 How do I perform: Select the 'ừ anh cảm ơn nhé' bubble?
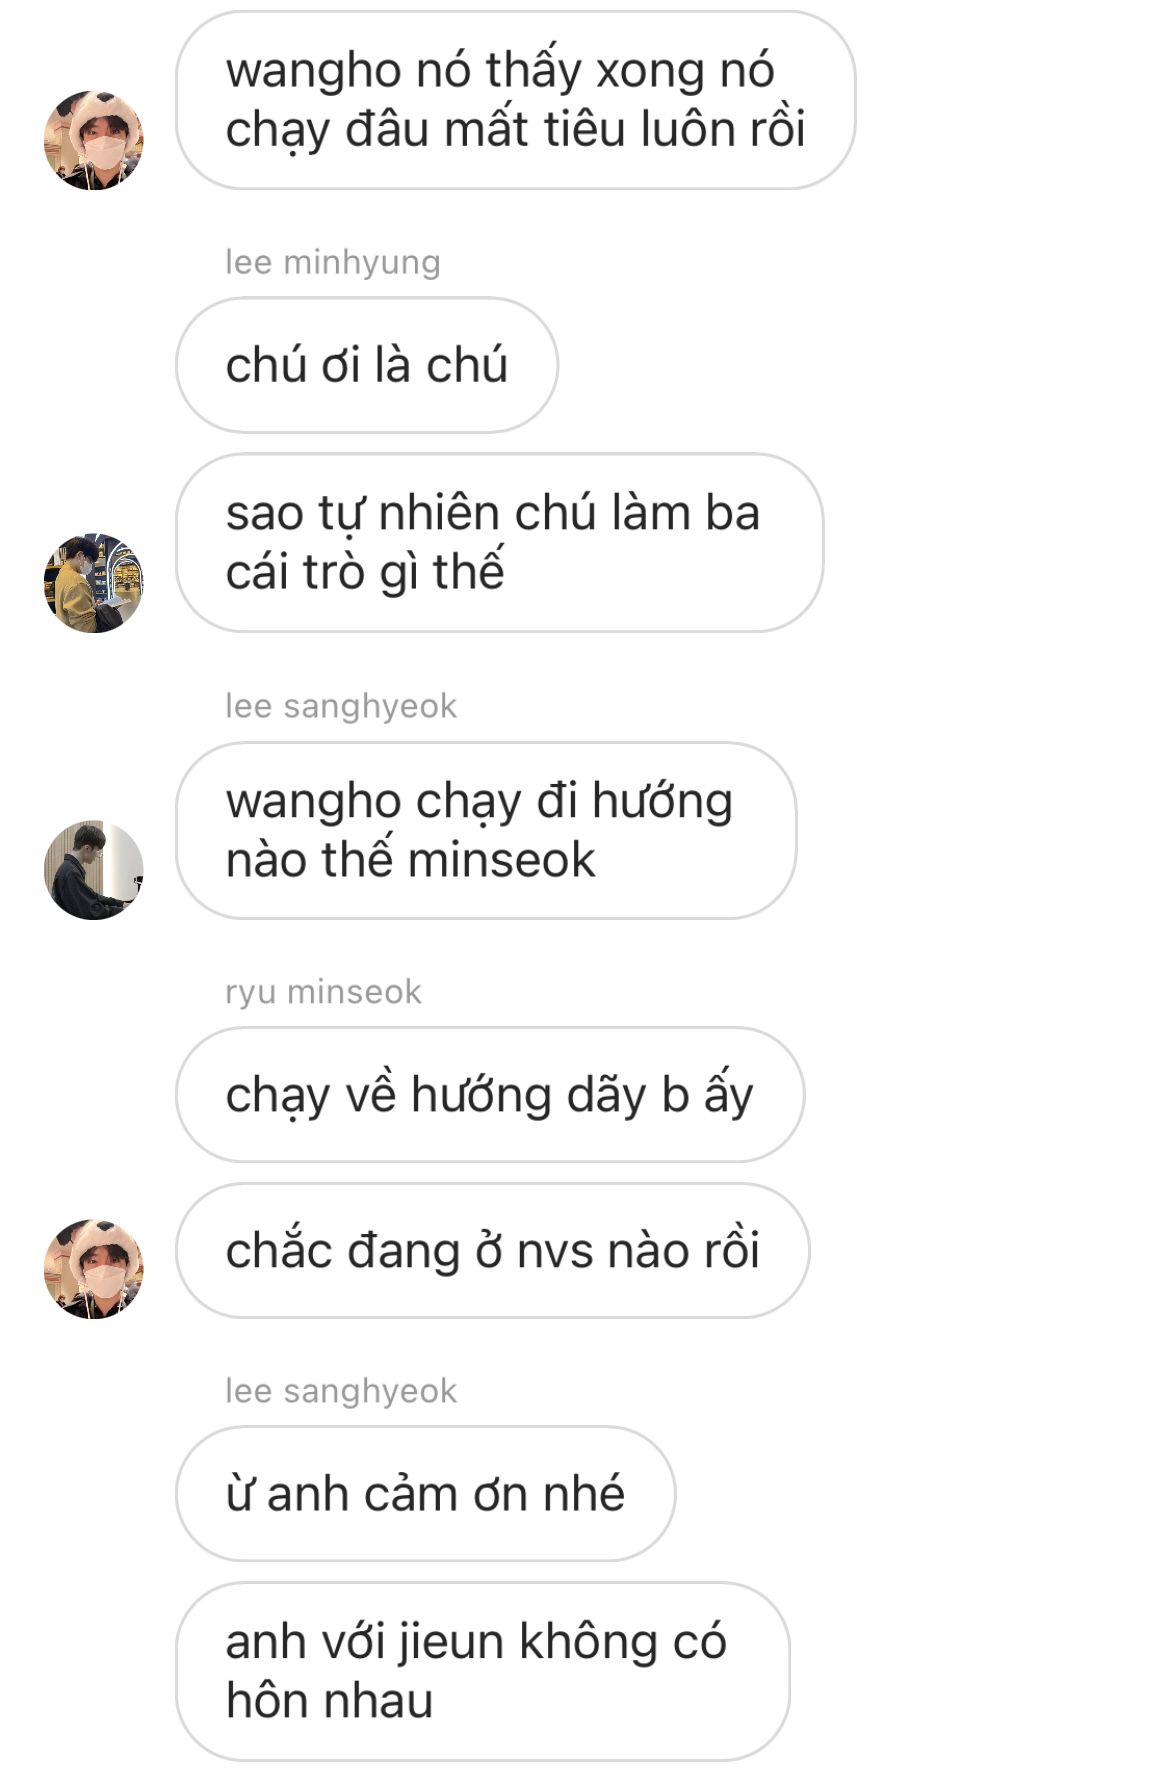click(x=426, y=1493)
